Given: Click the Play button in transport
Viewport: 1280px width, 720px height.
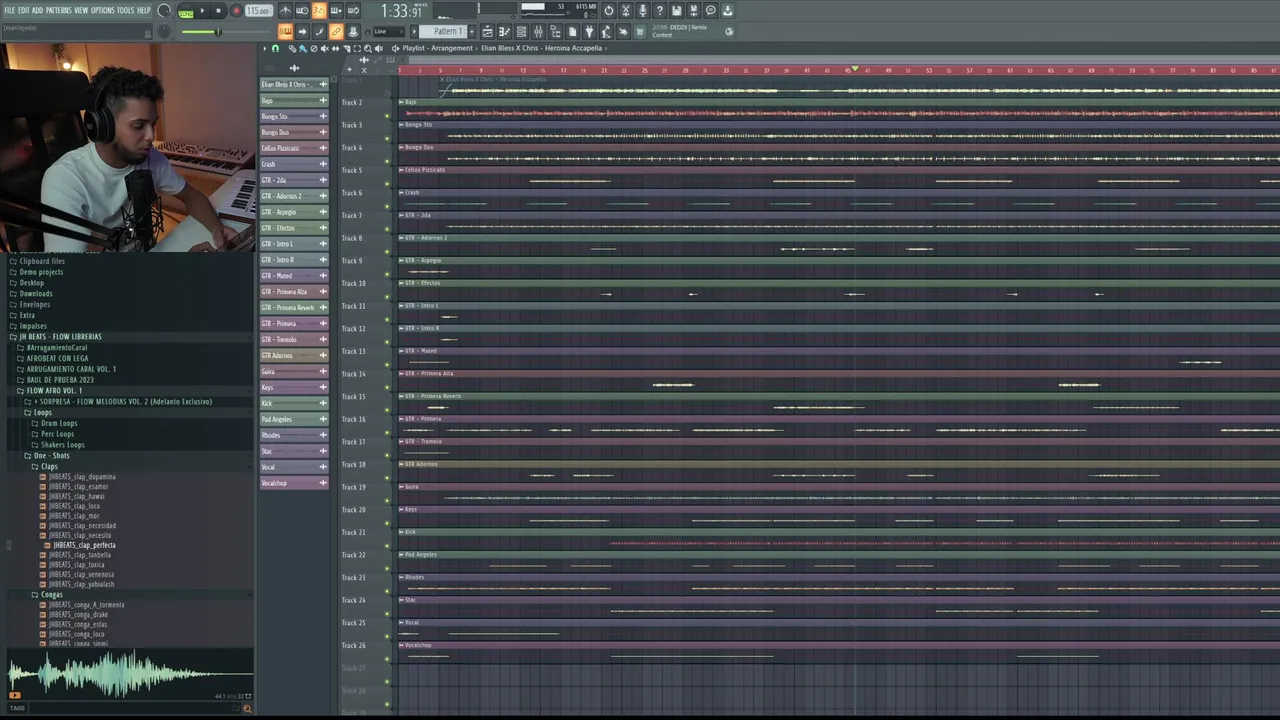Looking at the screenshot, I should (202, 11).
